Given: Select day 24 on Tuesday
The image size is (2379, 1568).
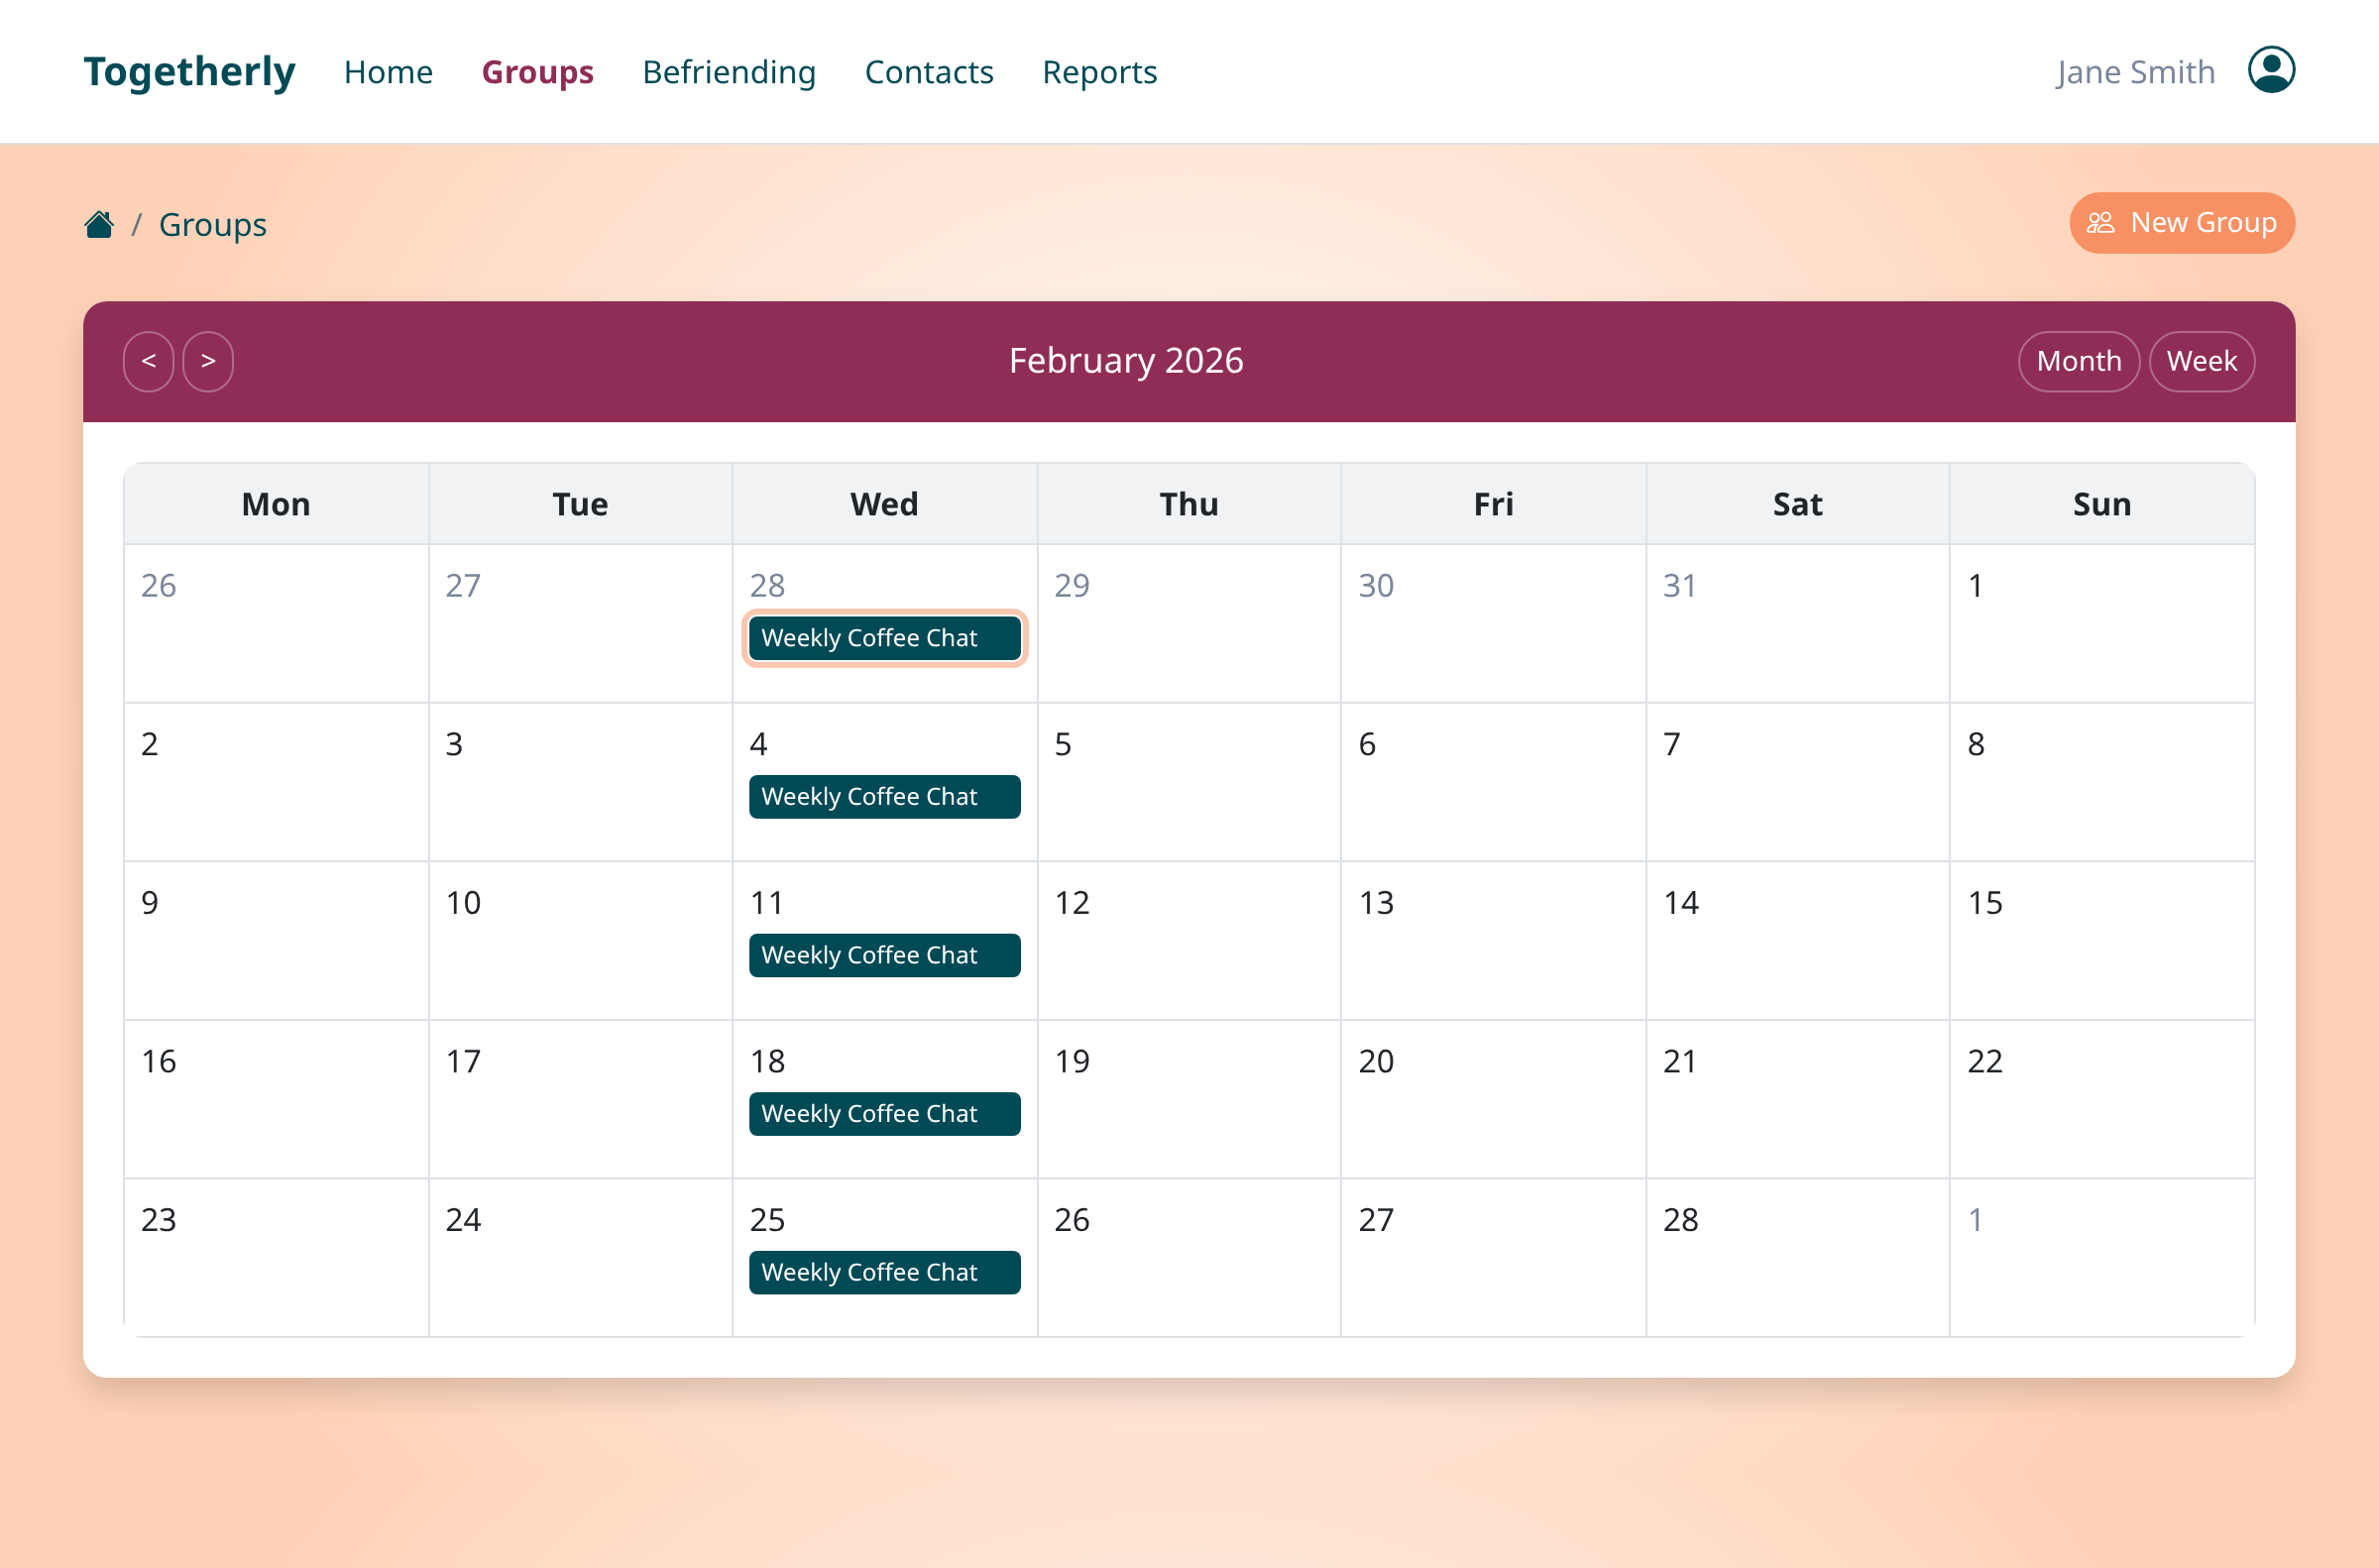Looking at the screenshot, I should 581,1258.
